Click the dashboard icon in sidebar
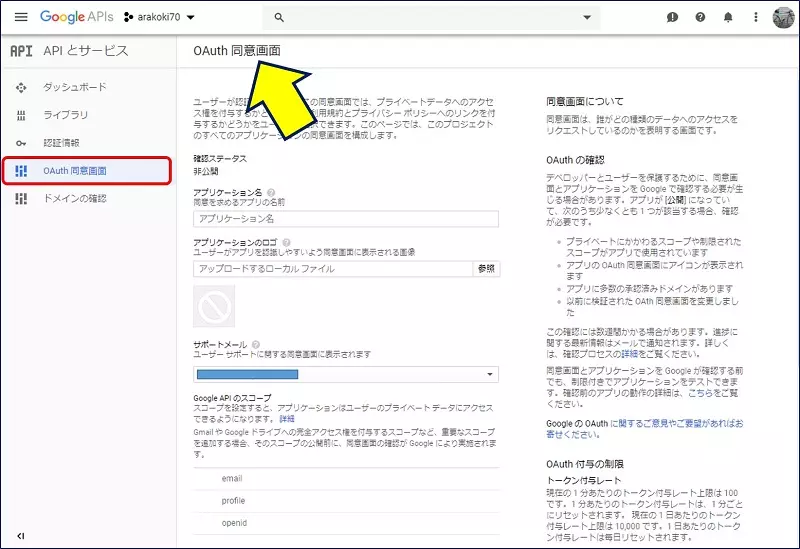The image size is (800, 549). pos(21,88)
